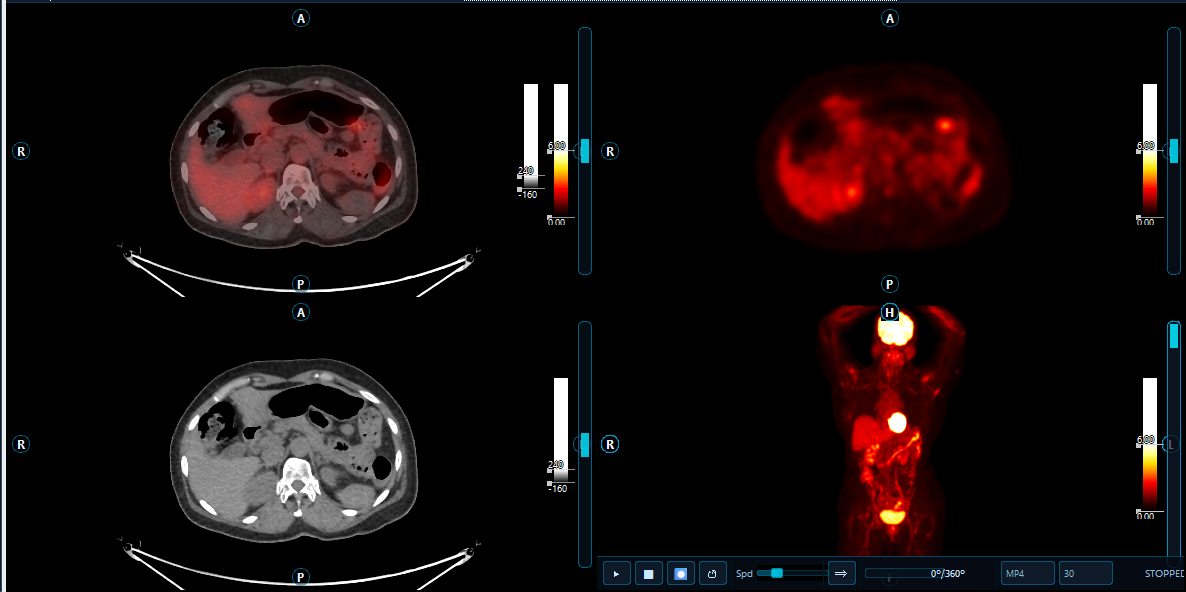Click the P marker below the fused view
Image resolution: width=1186 pixels, height=592 pixels.
pos(301,284)
